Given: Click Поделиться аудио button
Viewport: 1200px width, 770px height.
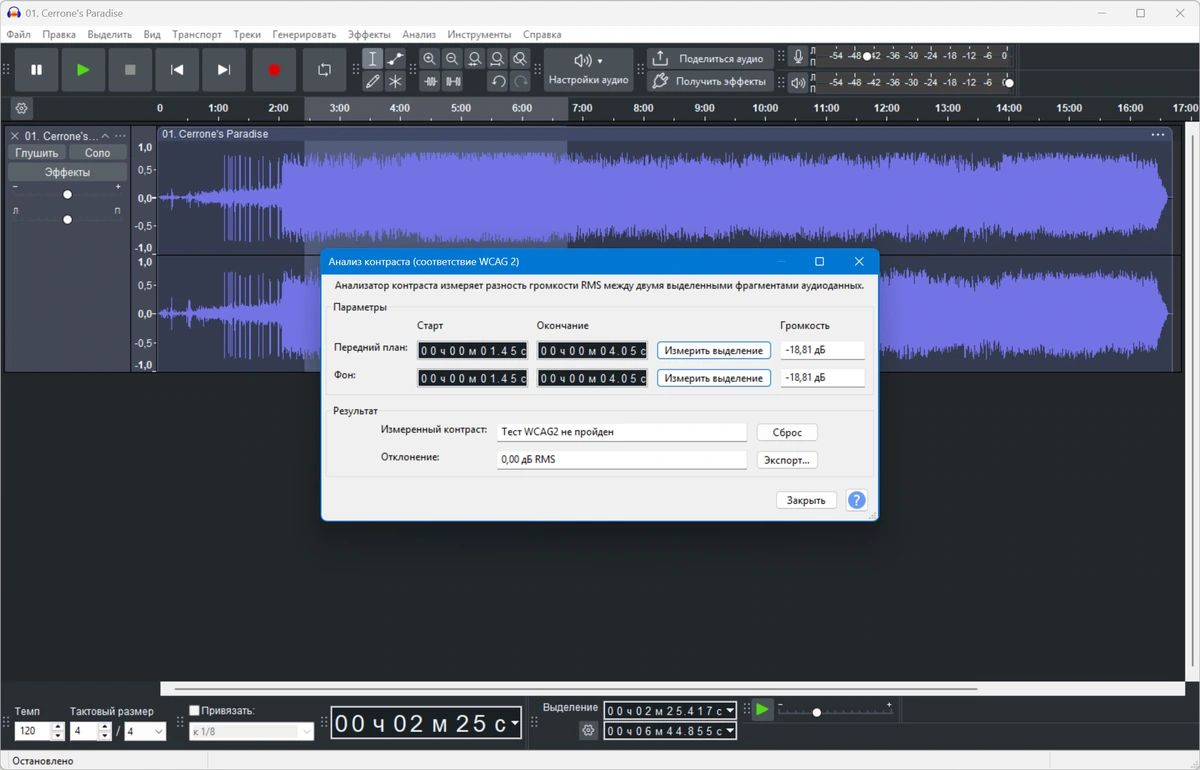Looking at the screenshot, I should (710, 59).
